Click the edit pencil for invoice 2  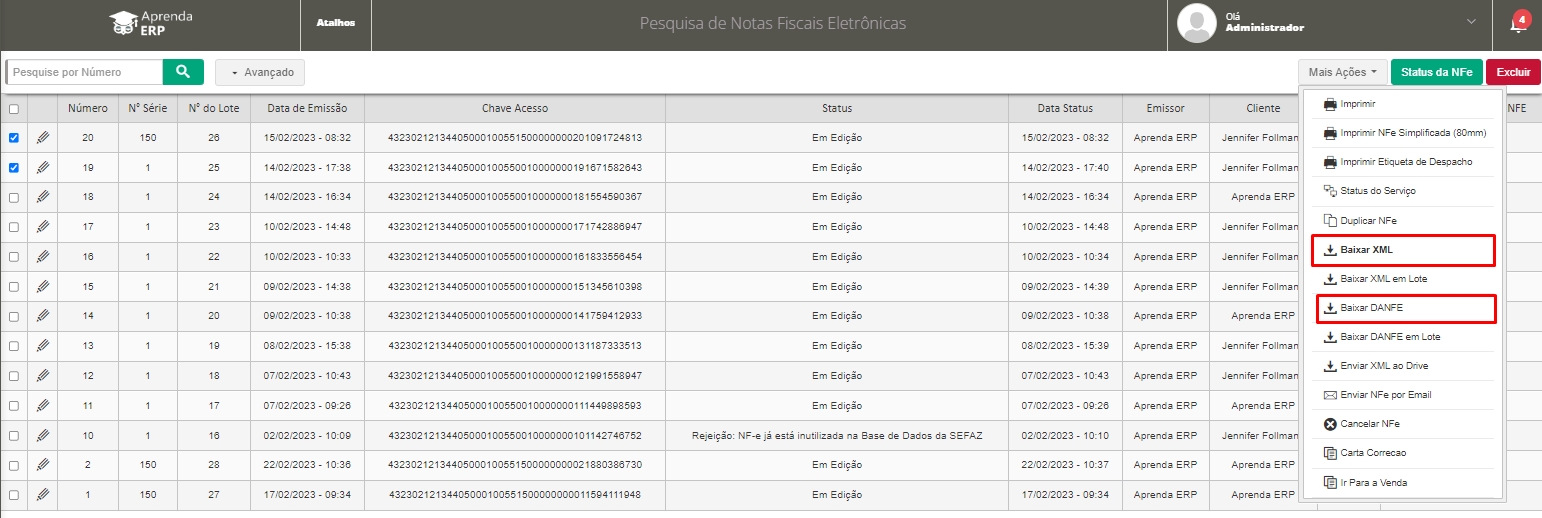click(x=43, y=465)
